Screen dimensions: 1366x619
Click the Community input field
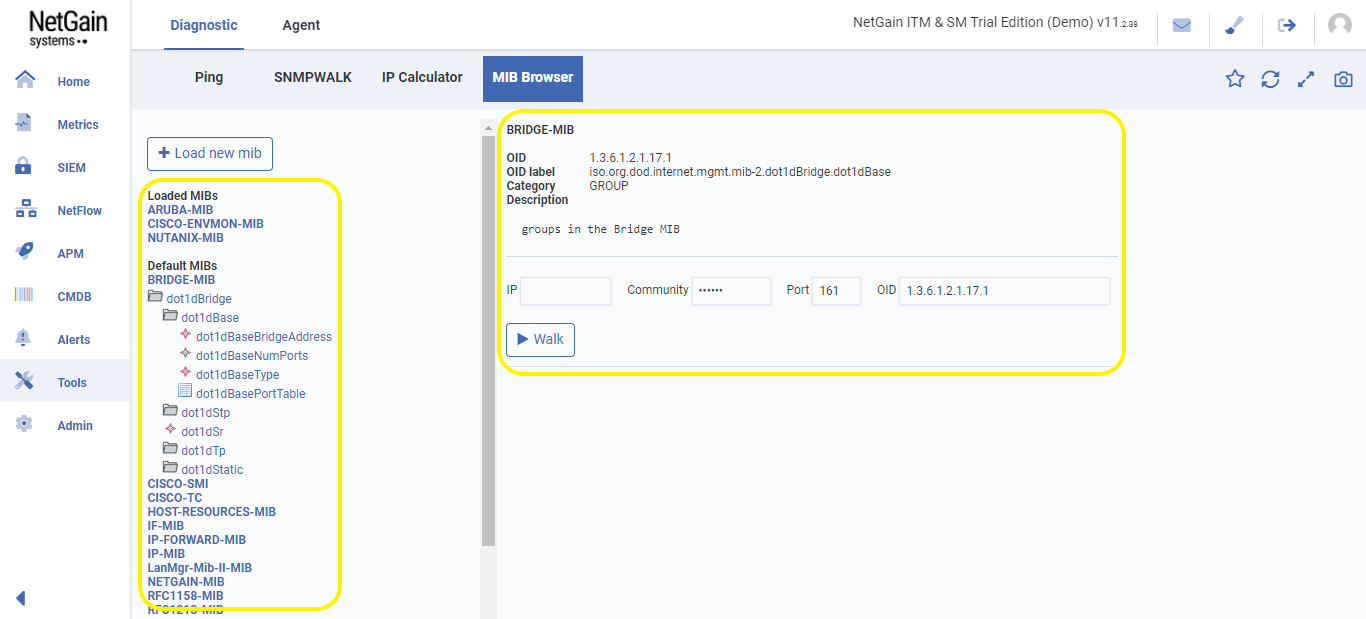(x=731, y=291)
